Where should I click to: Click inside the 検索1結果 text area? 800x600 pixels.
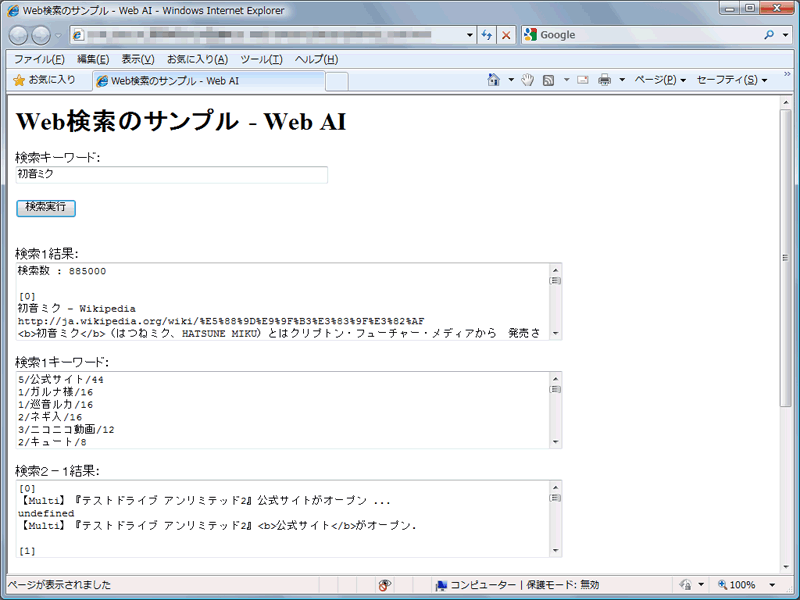point(282,302)
